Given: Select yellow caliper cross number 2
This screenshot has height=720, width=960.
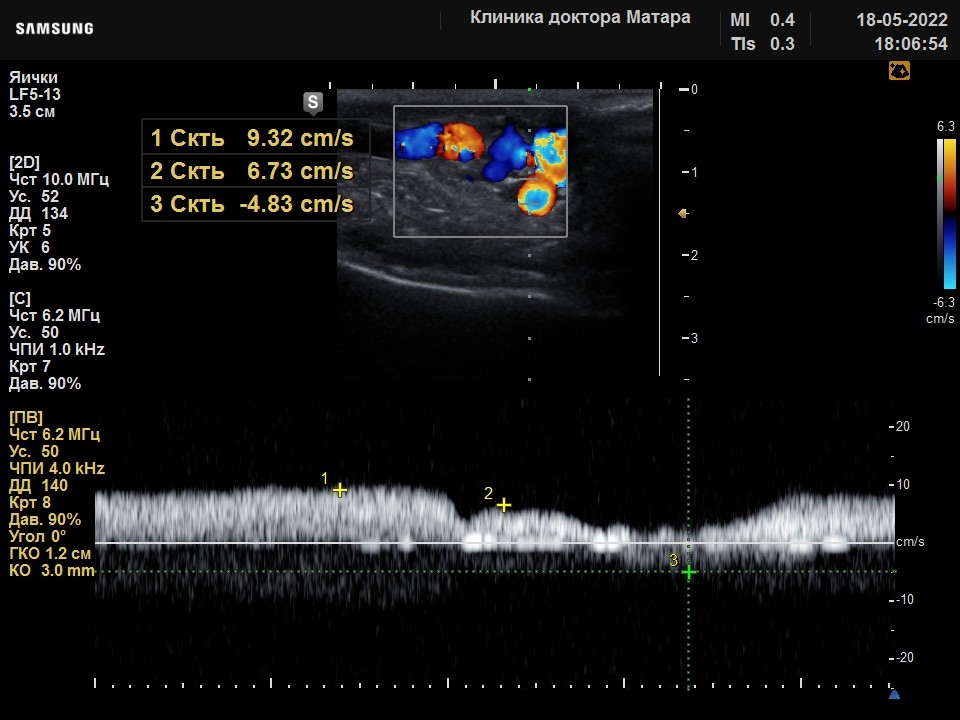Looking at the screenshot, I should tap(504, 505).
